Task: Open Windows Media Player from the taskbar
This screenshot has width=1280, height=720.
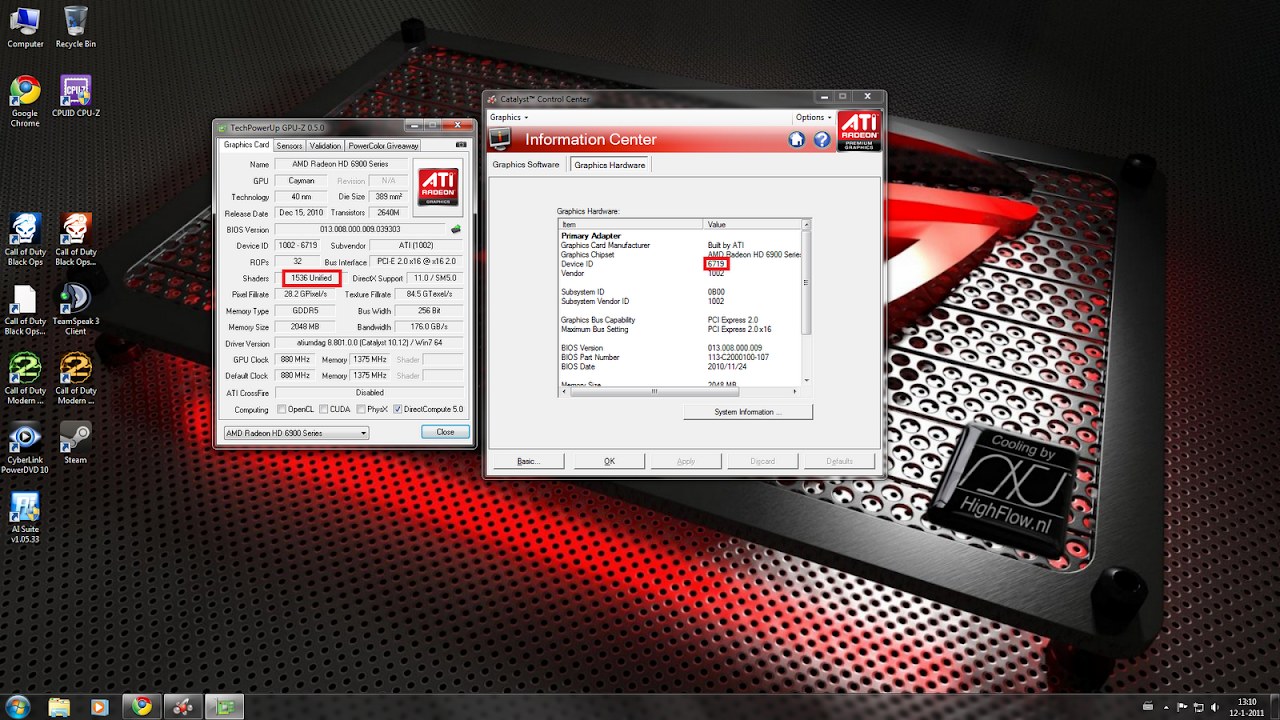Action: (99, 707)
